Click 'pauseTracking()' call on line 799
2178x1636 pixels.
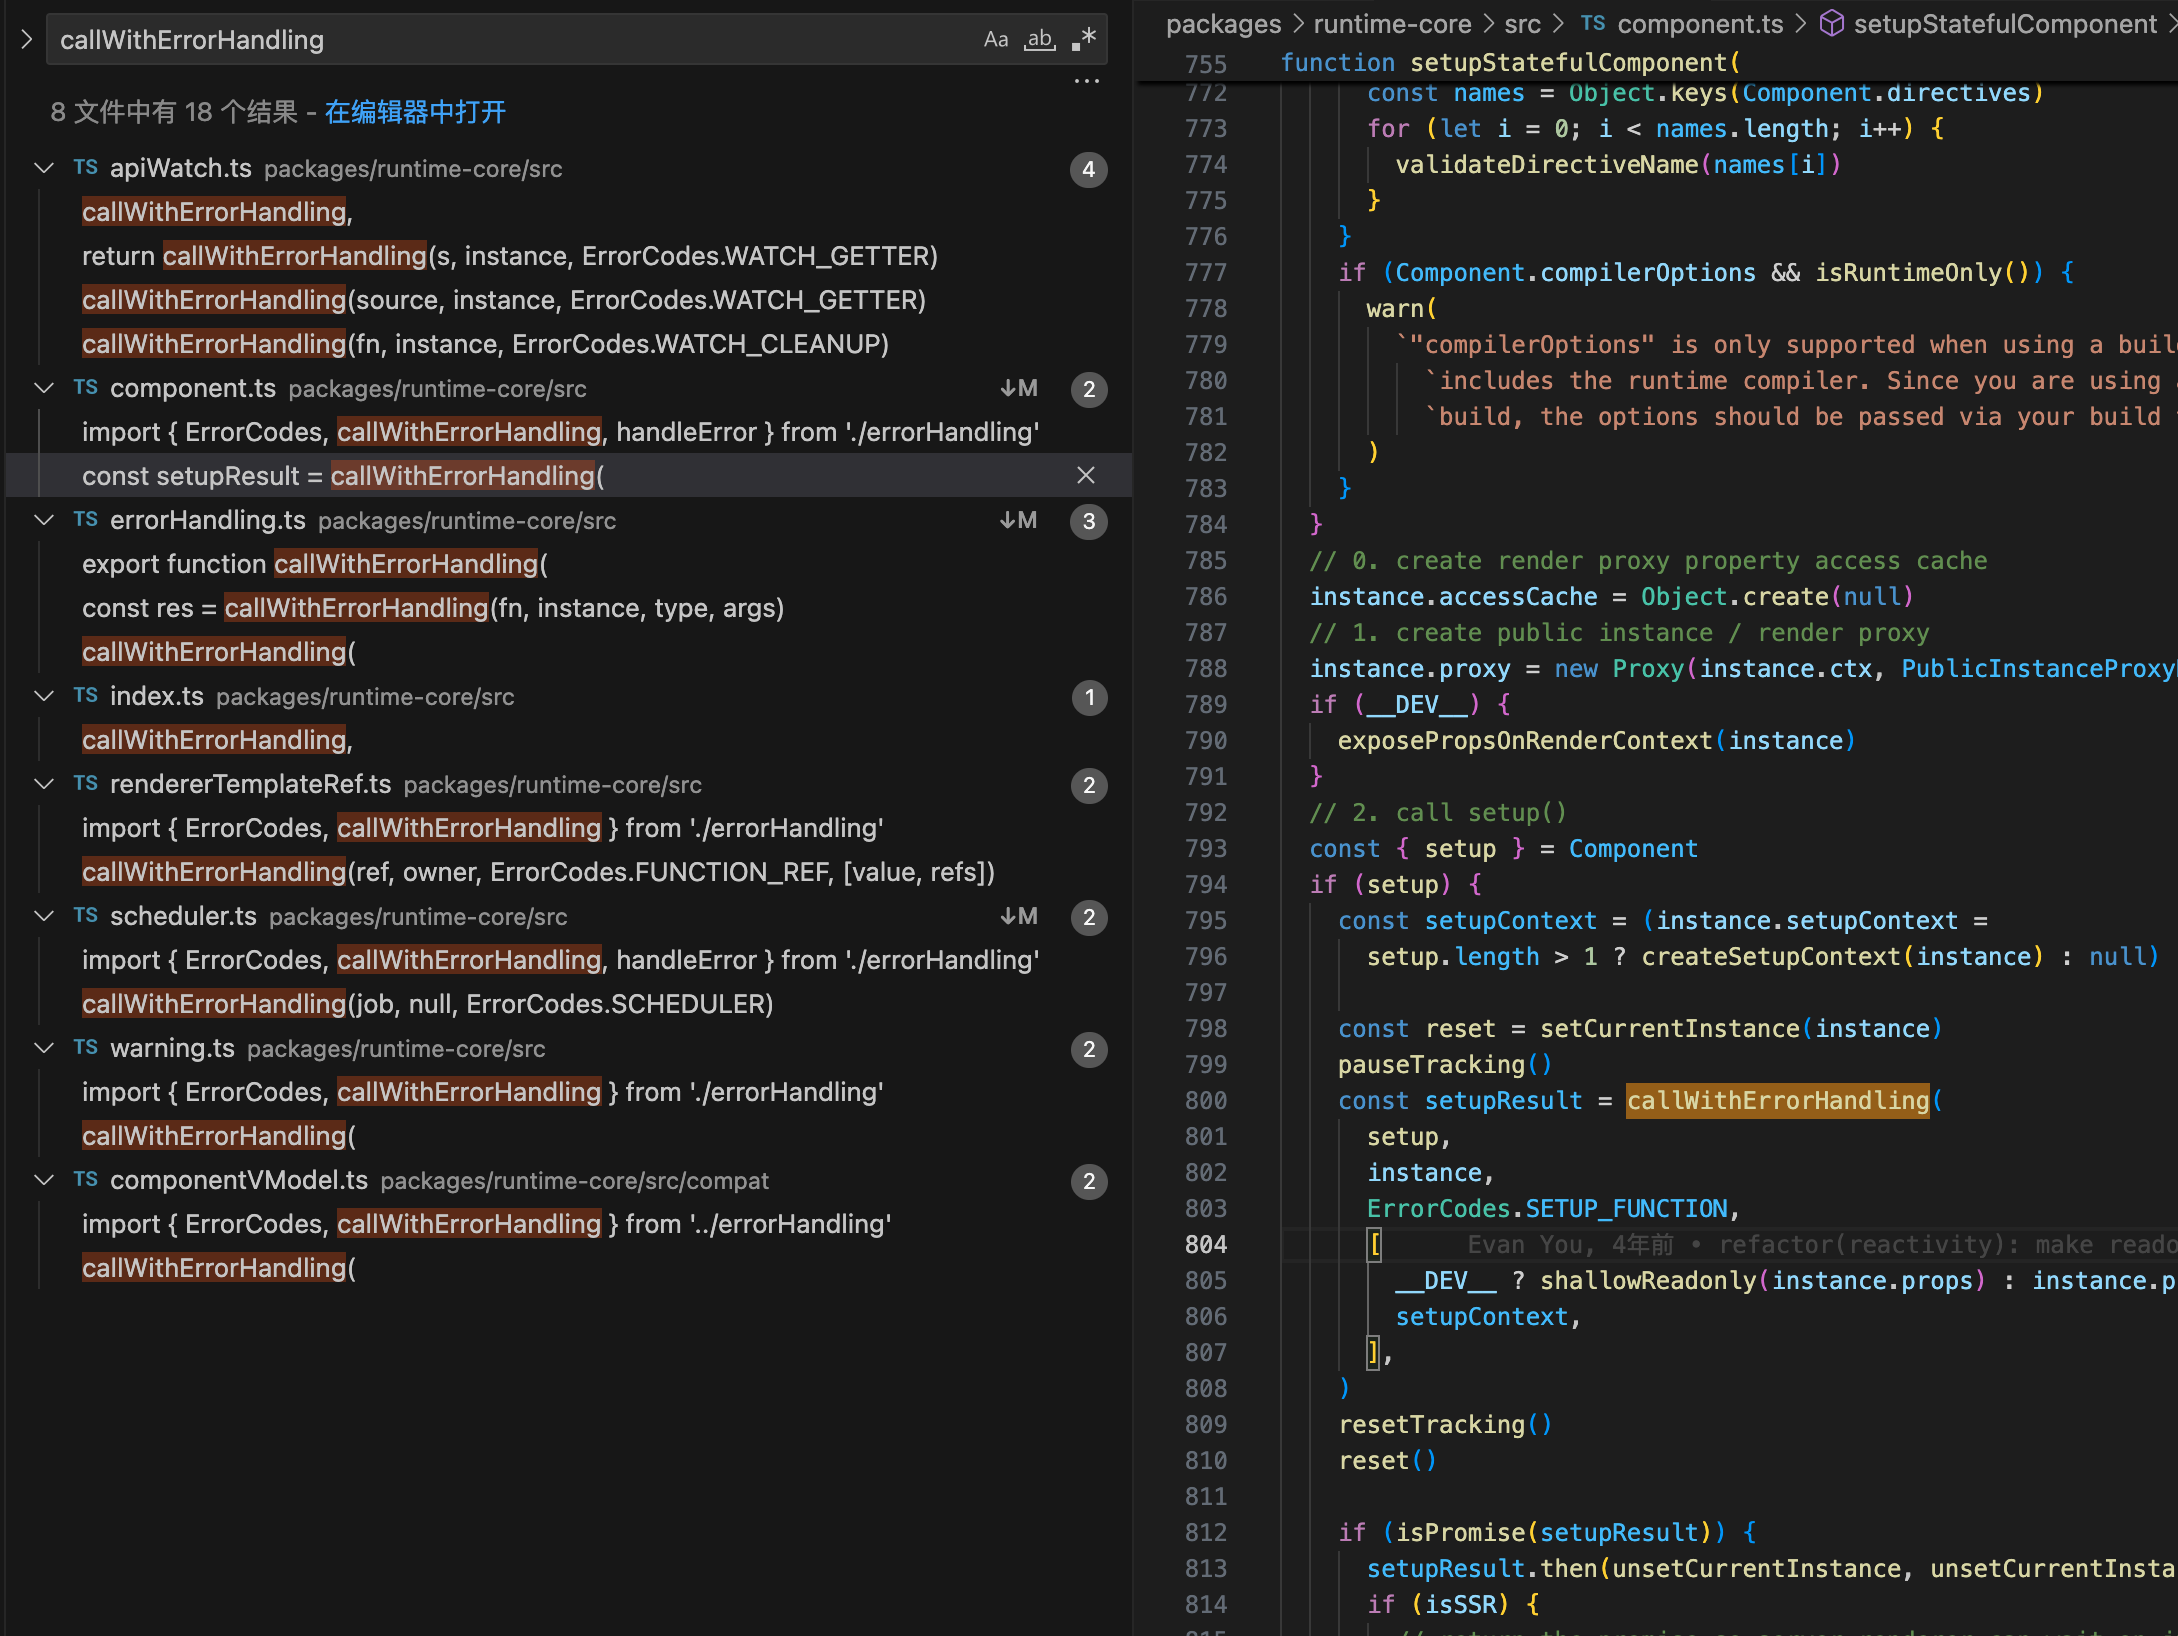pos(1445,1064)
